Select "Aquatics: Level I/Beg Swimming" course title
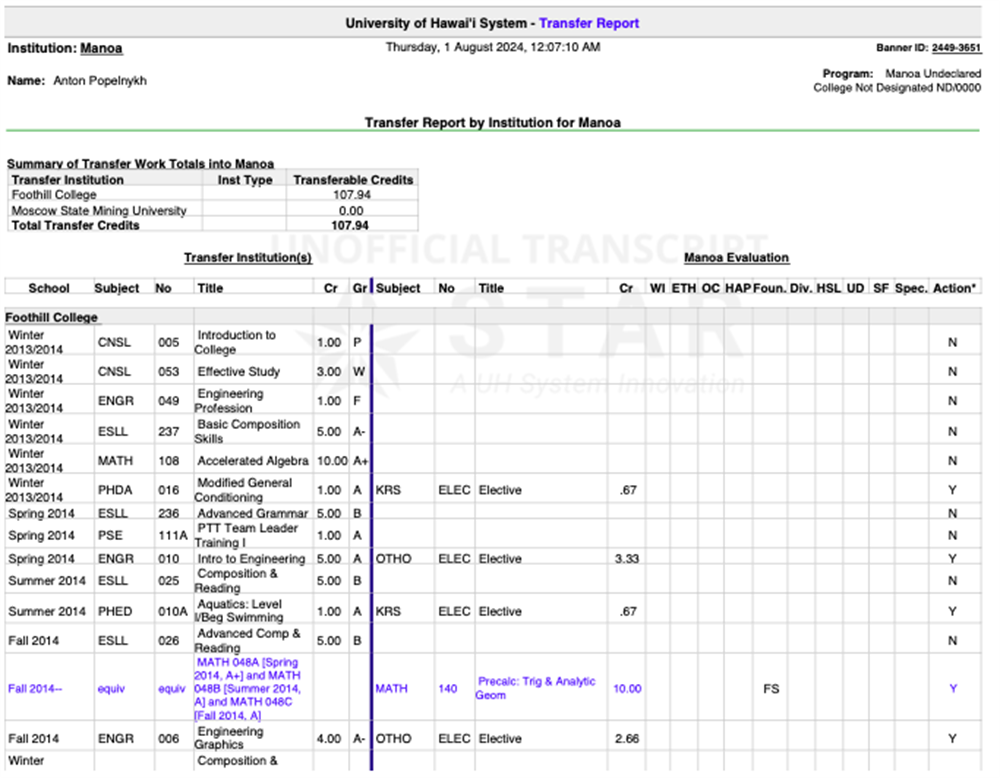 [239, 611]
